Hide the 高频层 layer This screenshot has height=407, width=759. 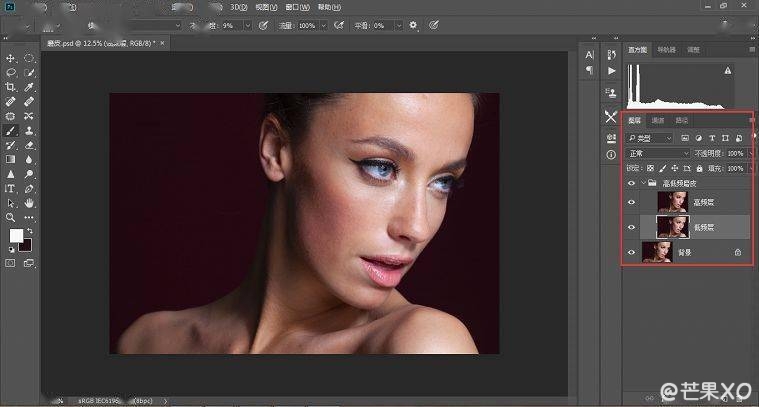(631, 202)
